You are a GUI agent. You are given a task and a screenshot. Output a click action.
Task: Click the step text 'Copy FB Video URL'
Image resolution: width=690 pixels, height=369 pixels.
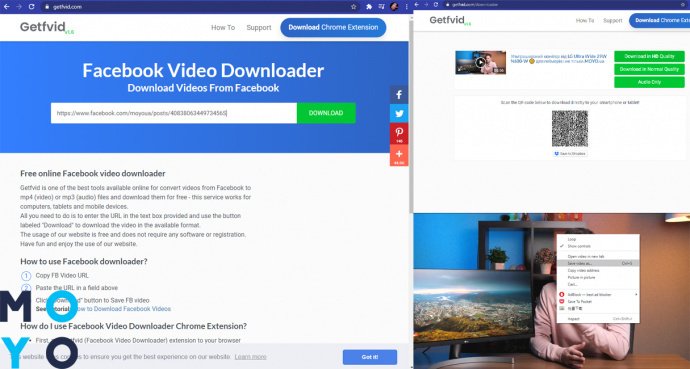pos(62,275)
